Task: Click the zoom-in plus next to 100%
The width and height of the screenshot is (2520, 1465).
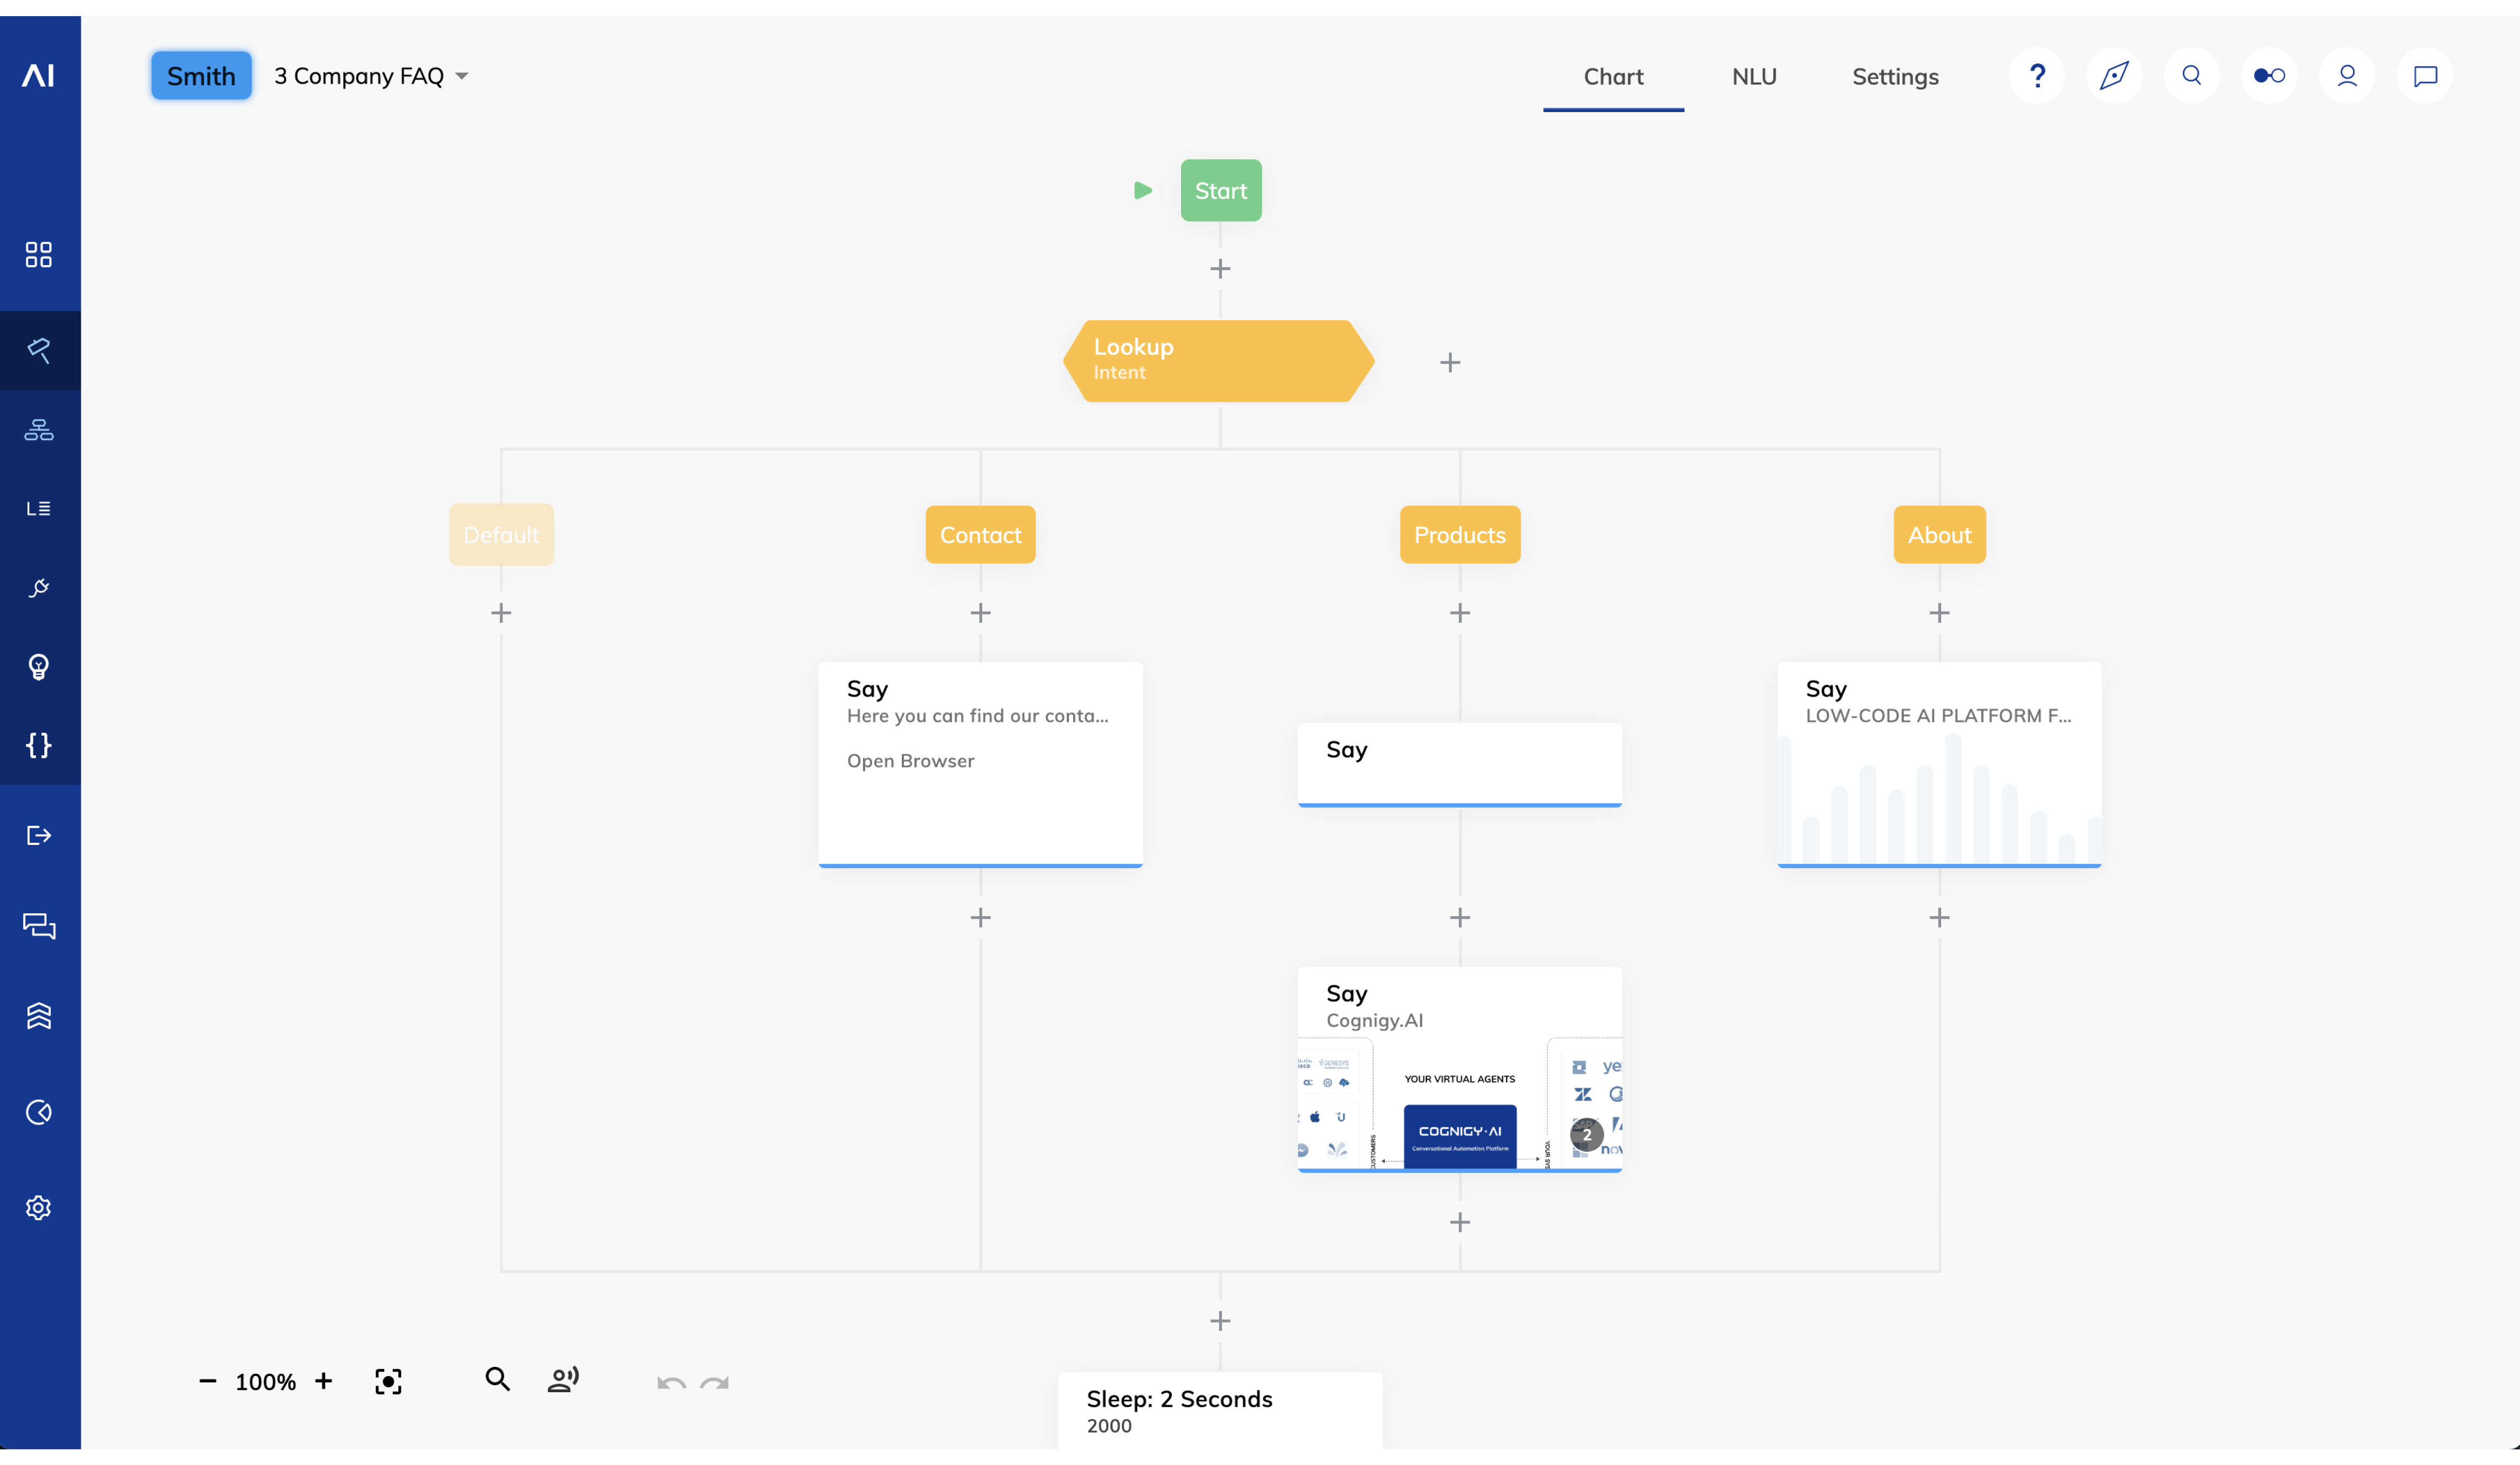Action: (323, 1381)
